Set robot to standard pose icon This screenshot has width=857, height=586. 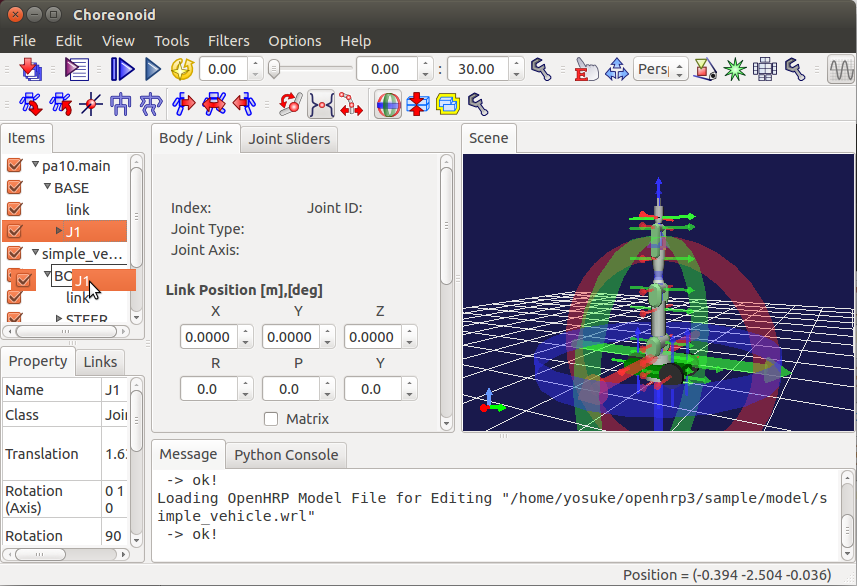[x=151, y=104]
